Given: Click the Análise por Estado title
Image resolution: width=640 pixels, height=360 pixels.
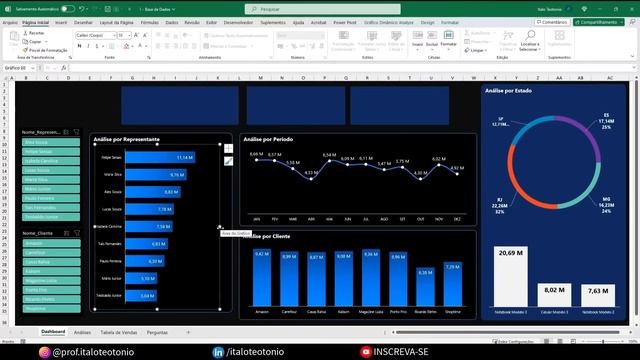Looking at the screenshot, I should tap(508, 91).
